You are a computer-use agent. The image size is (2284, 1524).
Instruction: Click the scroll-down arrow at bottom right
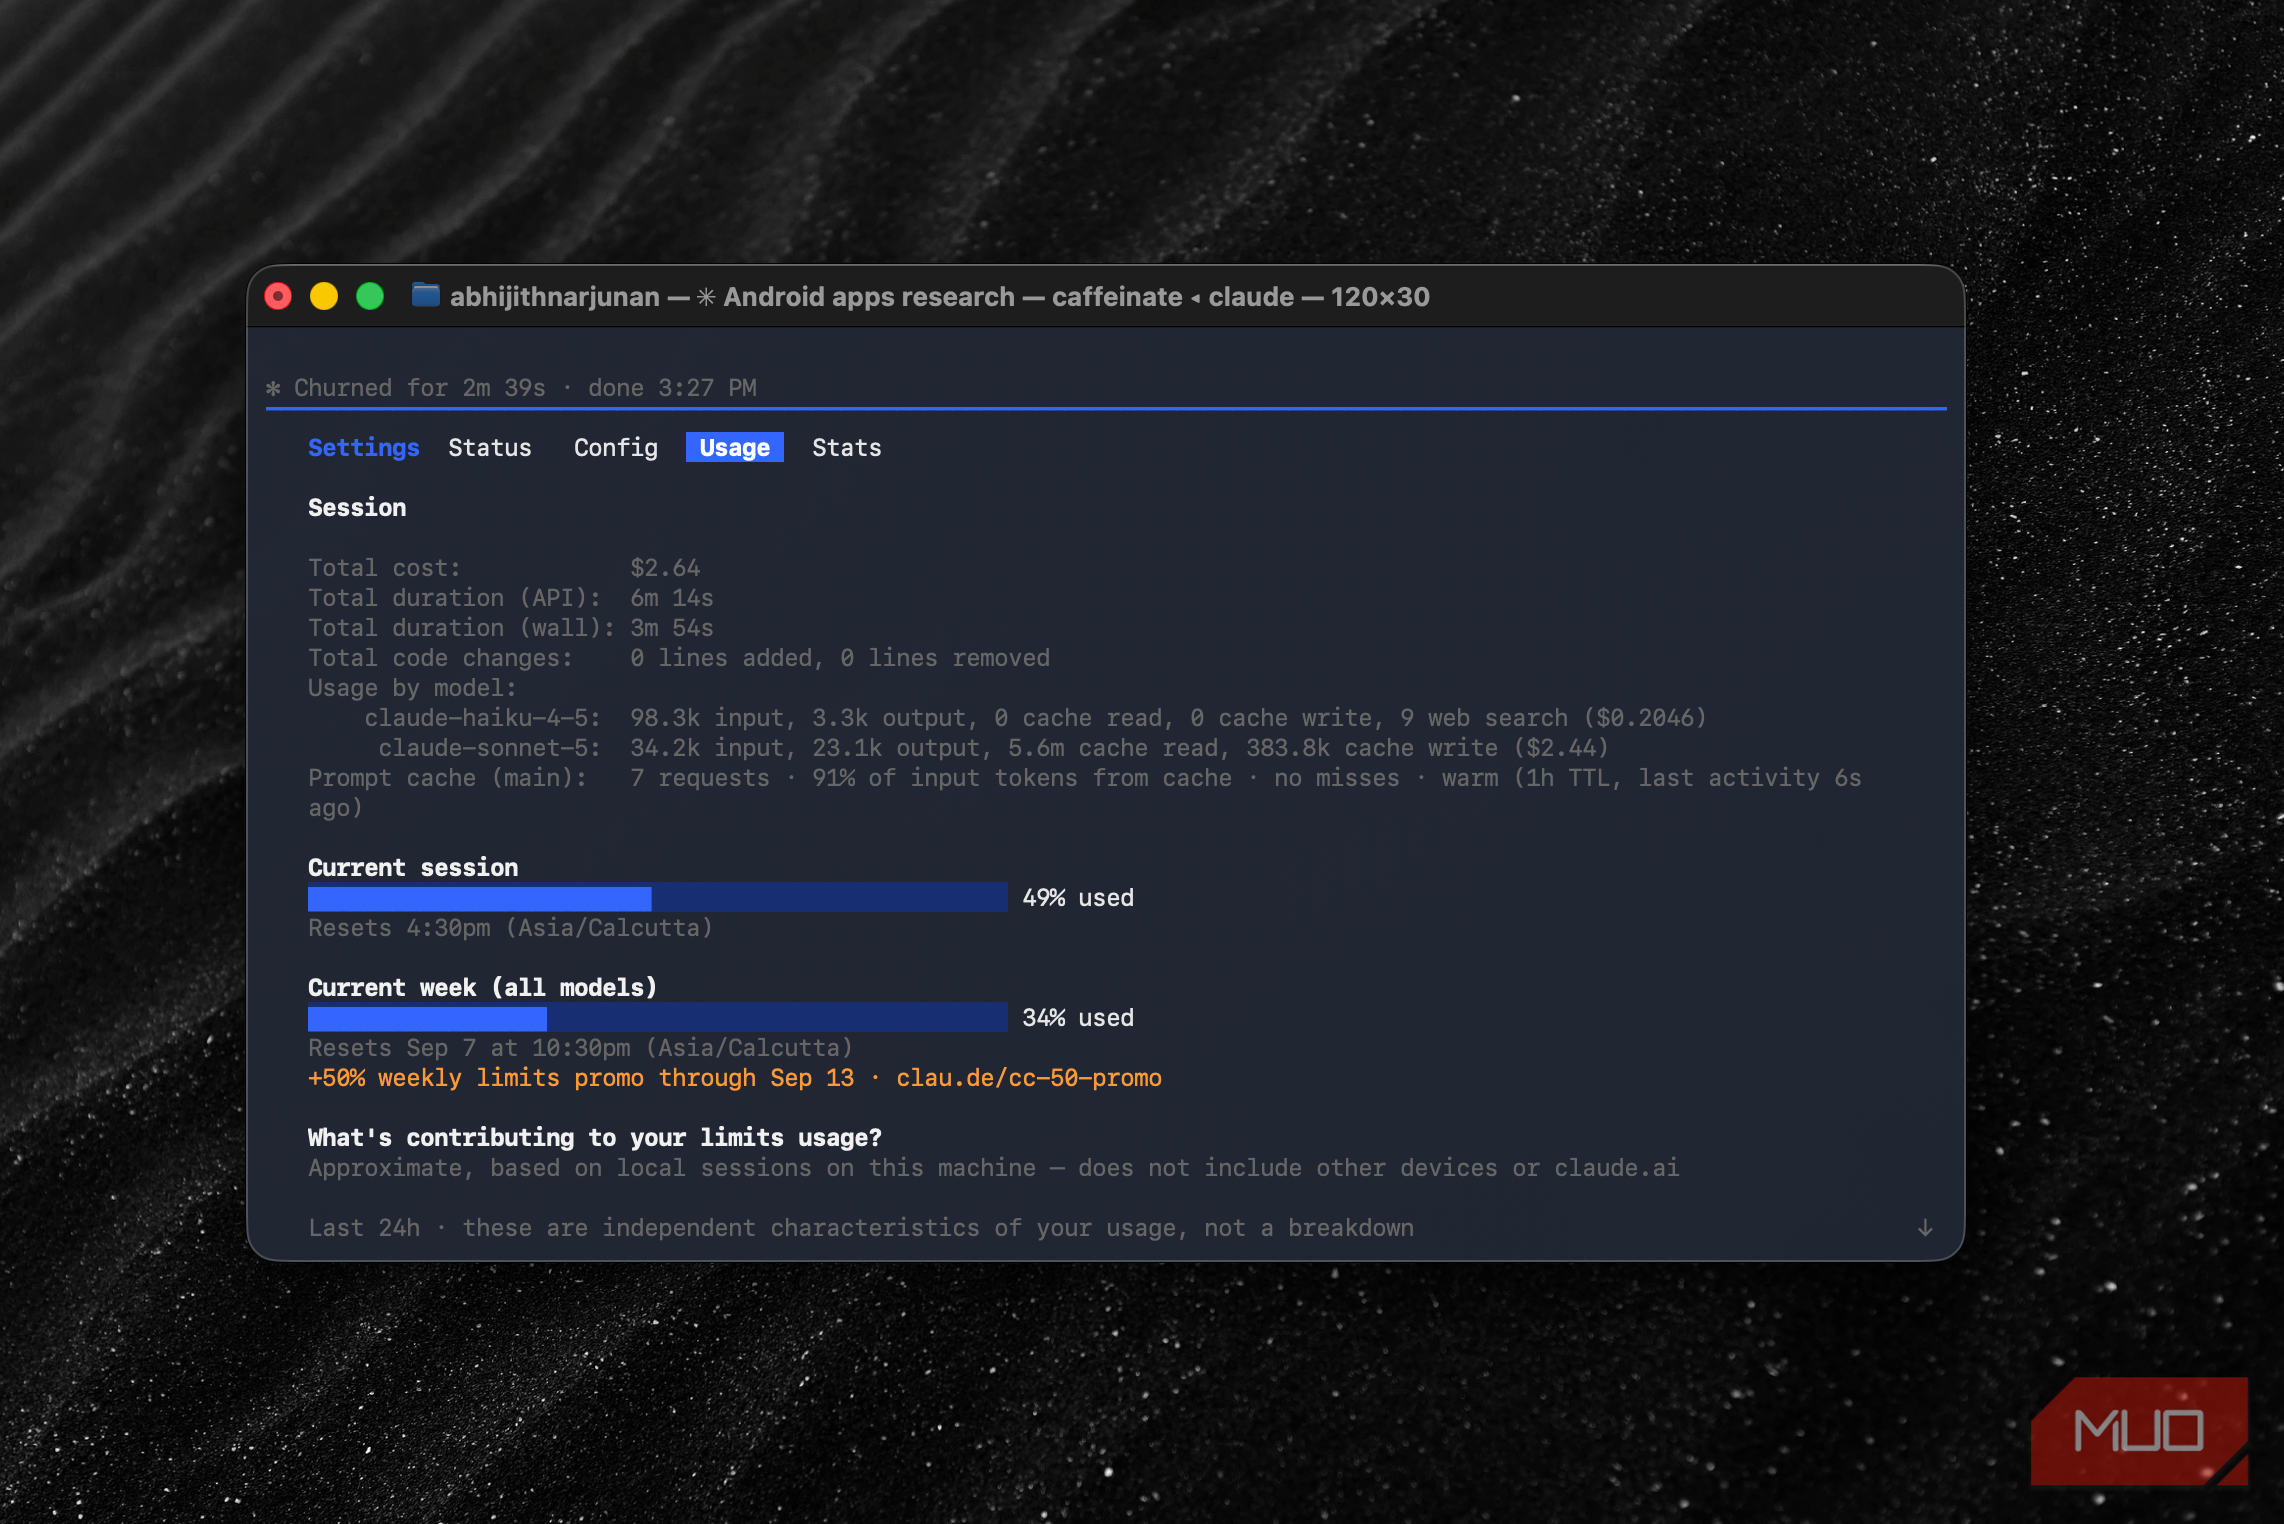point(1925,1228)
